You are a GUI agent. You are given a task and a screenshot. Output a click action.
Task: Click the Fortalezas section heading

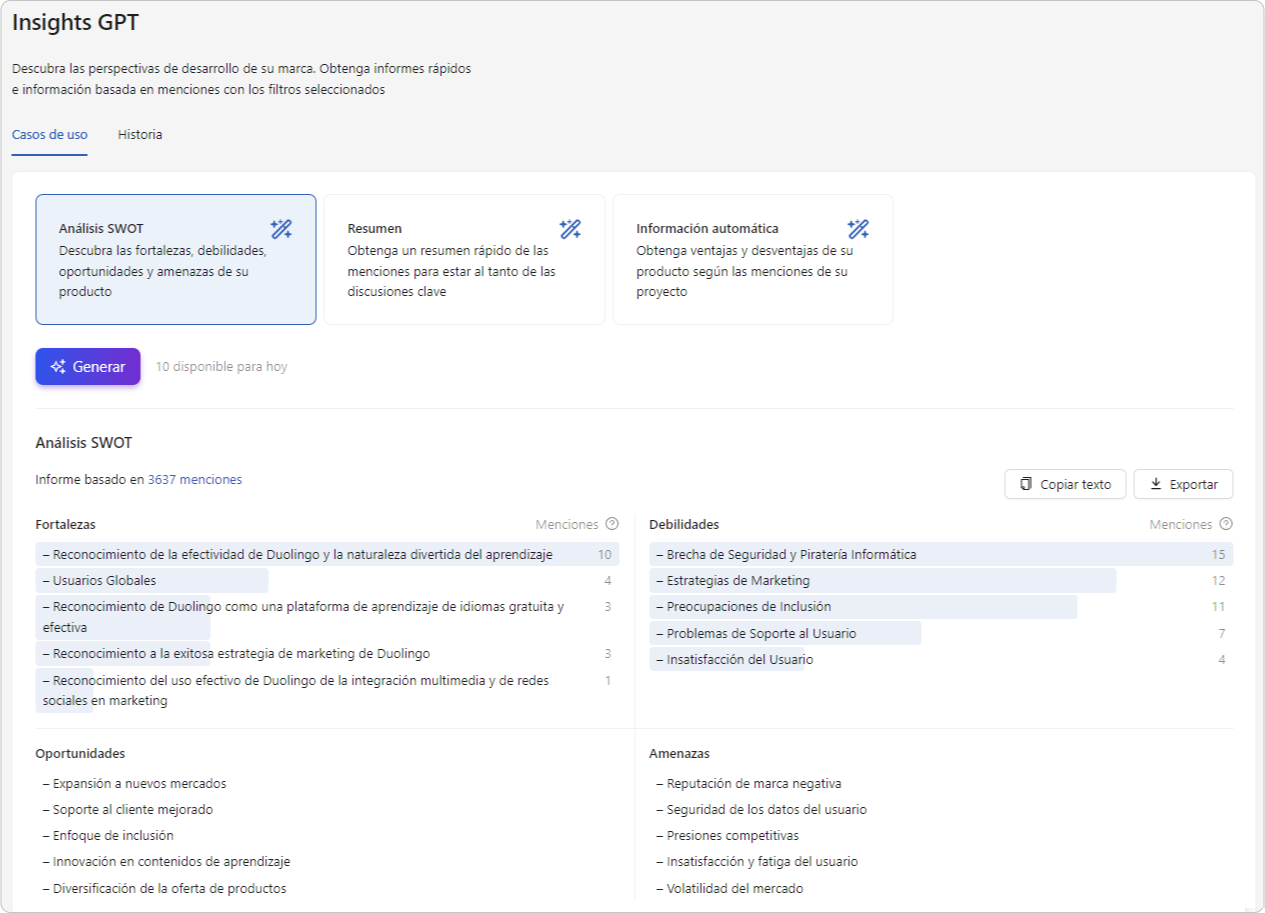[66, 525]
